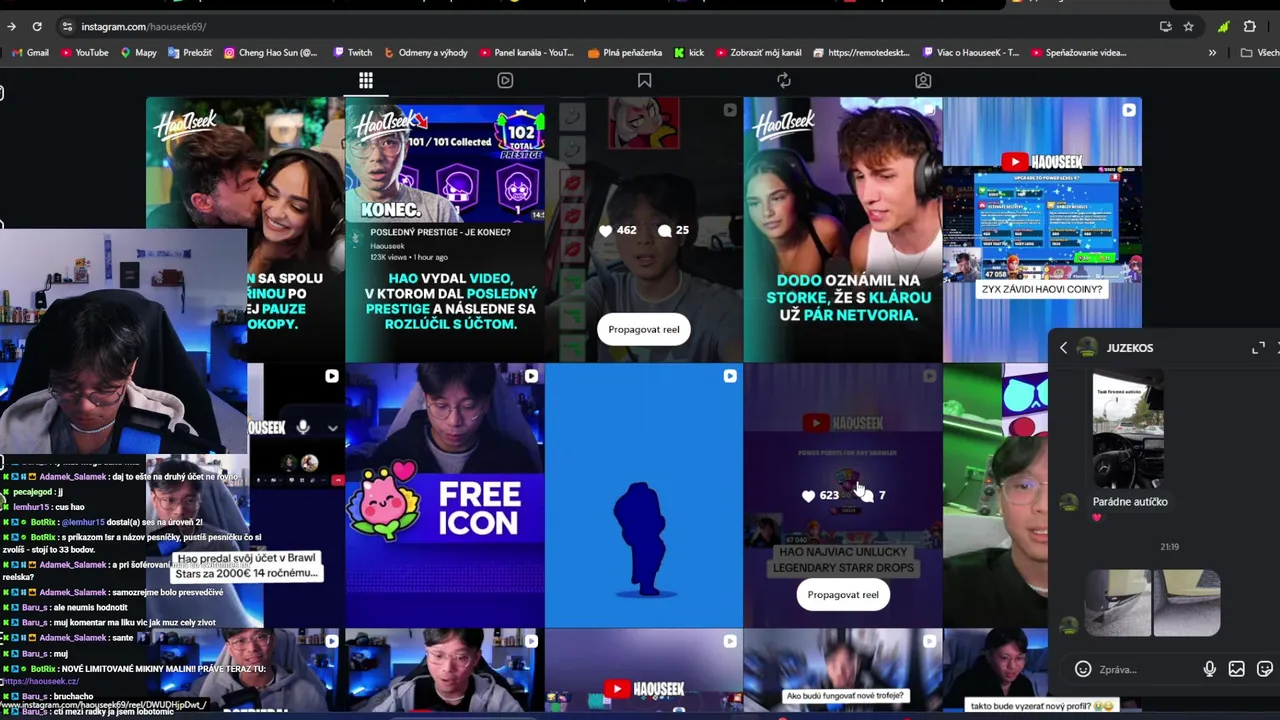Image resolution: width=1280 pixels, height=720 pixels.
Task: Open the remotedesktop bookmark
Action: tap(862, 52)
